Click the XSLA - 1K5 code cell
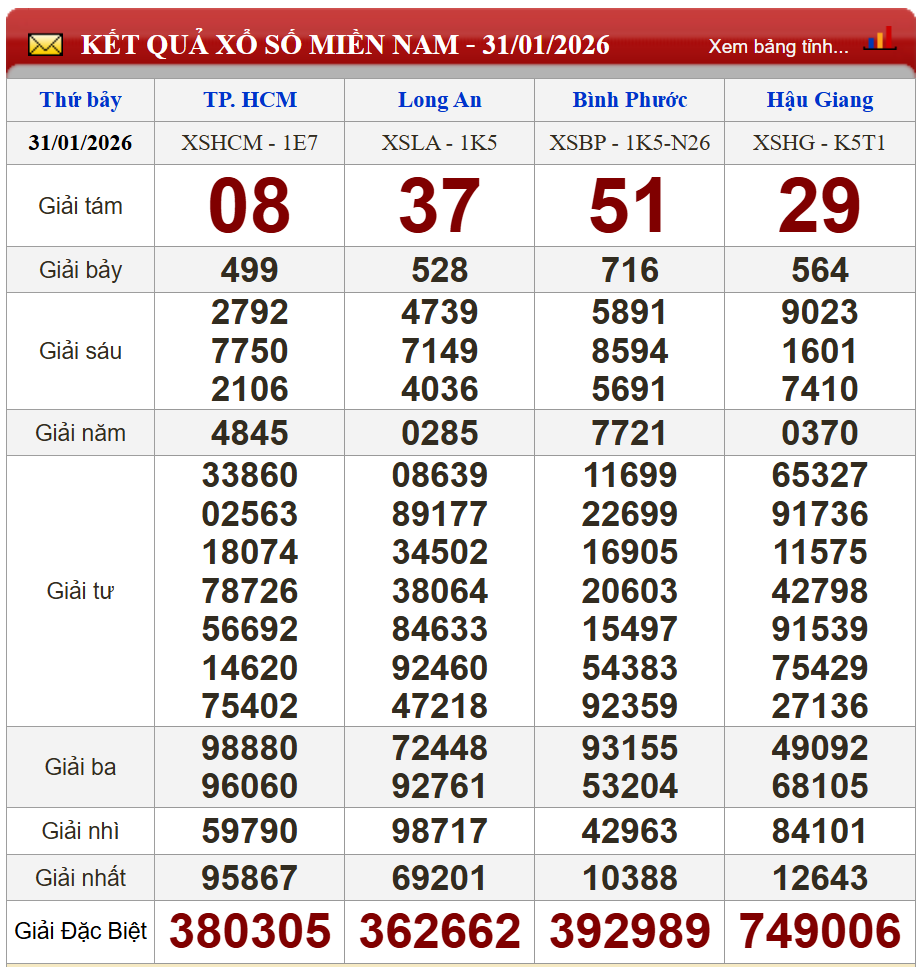917x967 pixels. [439, 143]
